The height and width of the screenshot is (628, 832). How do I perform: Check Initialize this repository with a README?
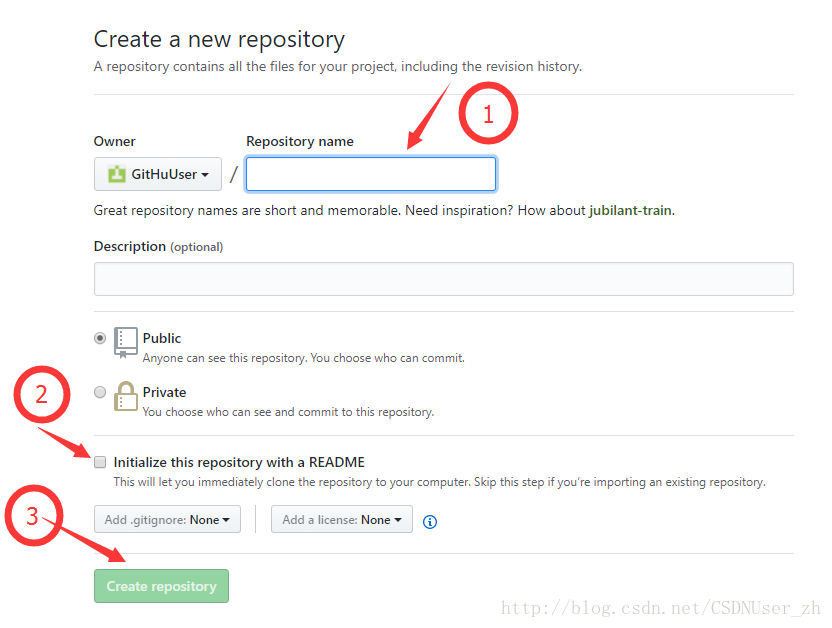click(x=100, y=462)
